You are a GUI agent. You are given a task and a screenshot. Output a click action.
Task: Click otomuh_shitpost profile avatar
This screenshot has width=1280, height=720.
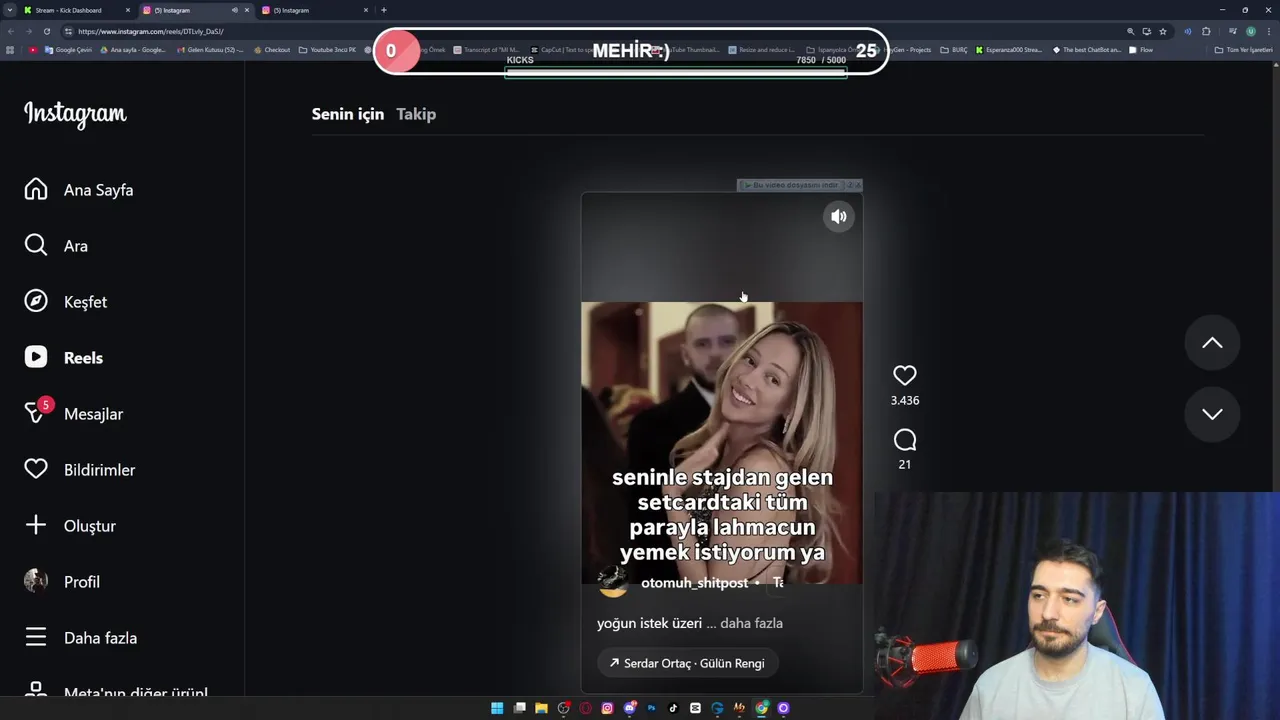[x=613, y=582]
